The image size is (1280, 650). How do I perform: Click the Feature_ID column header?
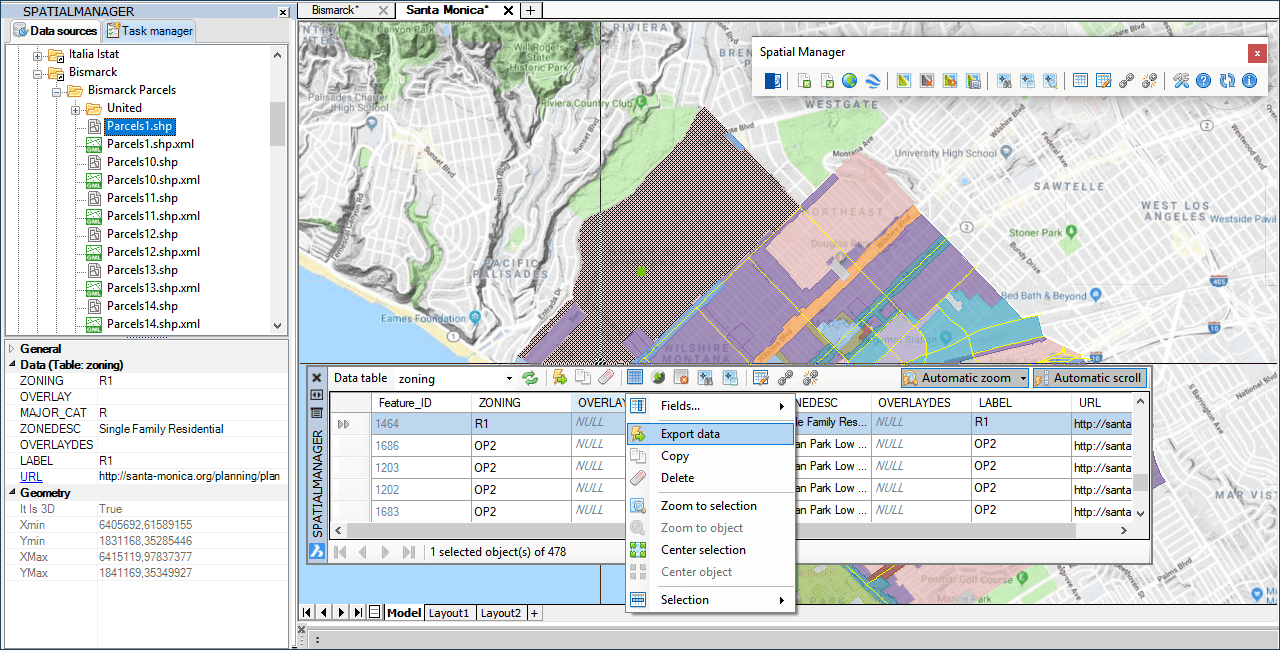pos(421,402)
